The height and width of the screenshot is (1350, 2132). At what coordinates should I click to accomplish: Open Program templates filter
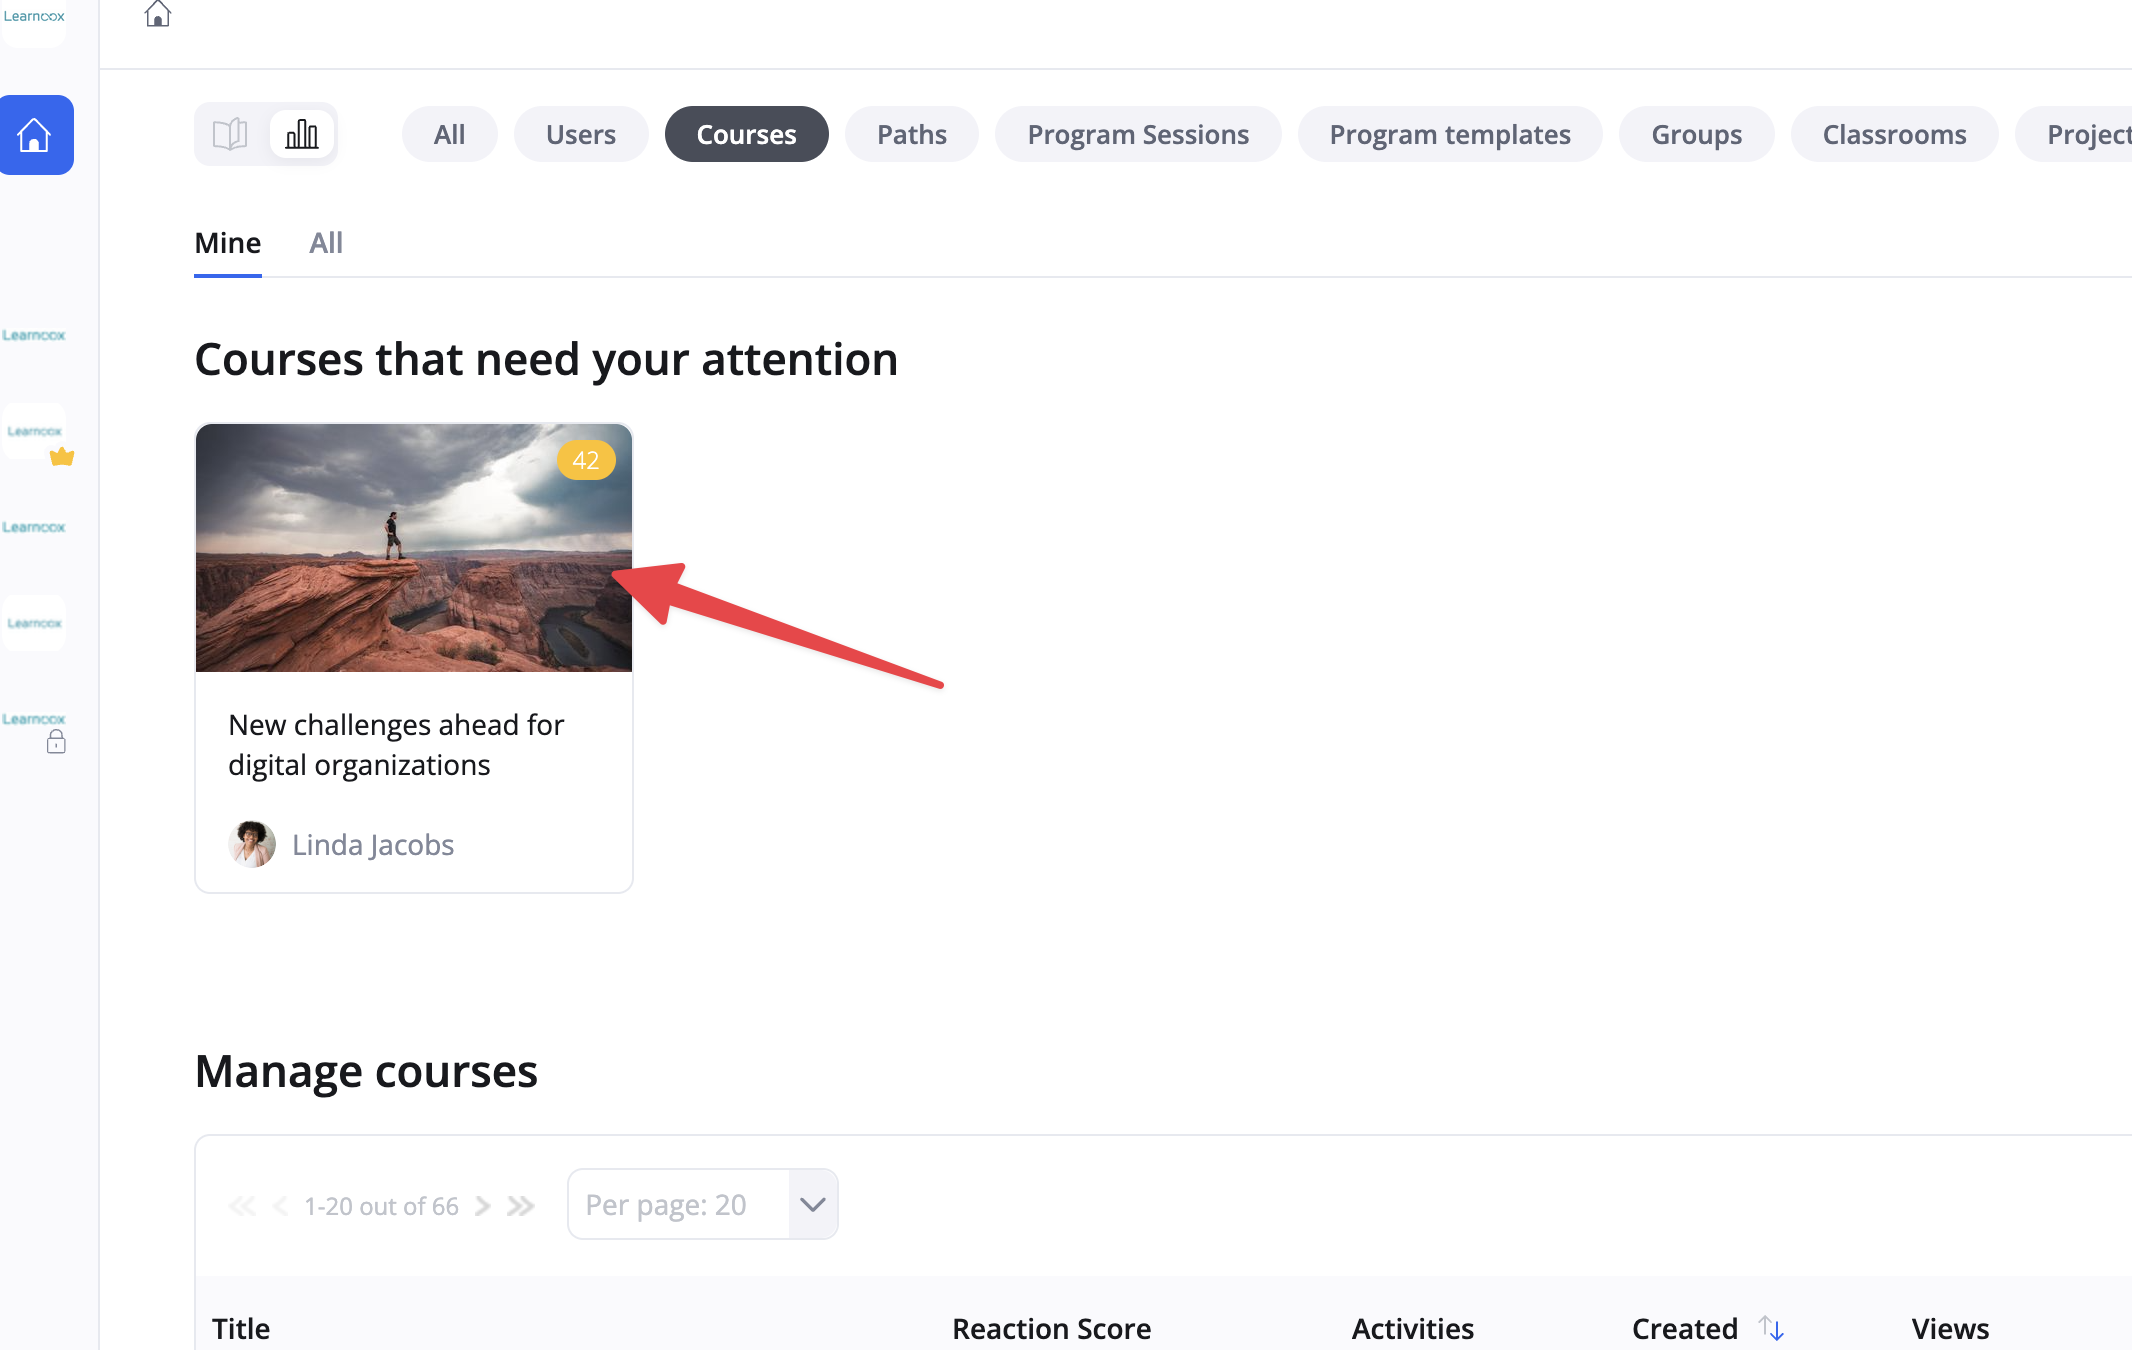coord(1450,134)
